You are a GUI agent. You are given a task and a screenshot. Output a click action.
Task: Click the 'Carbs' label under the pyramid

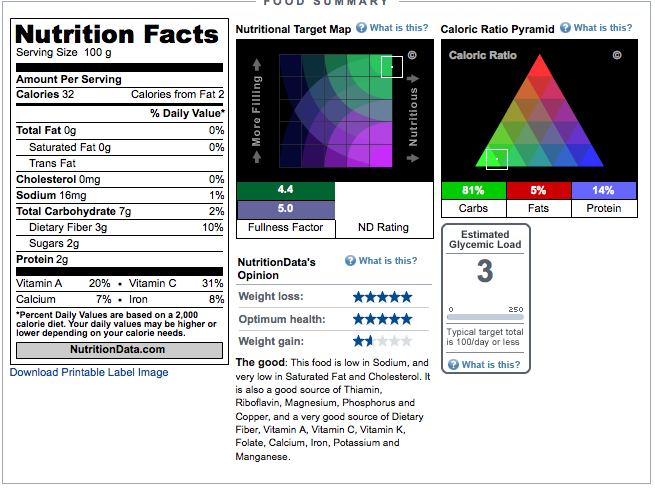tap(473, 208)
